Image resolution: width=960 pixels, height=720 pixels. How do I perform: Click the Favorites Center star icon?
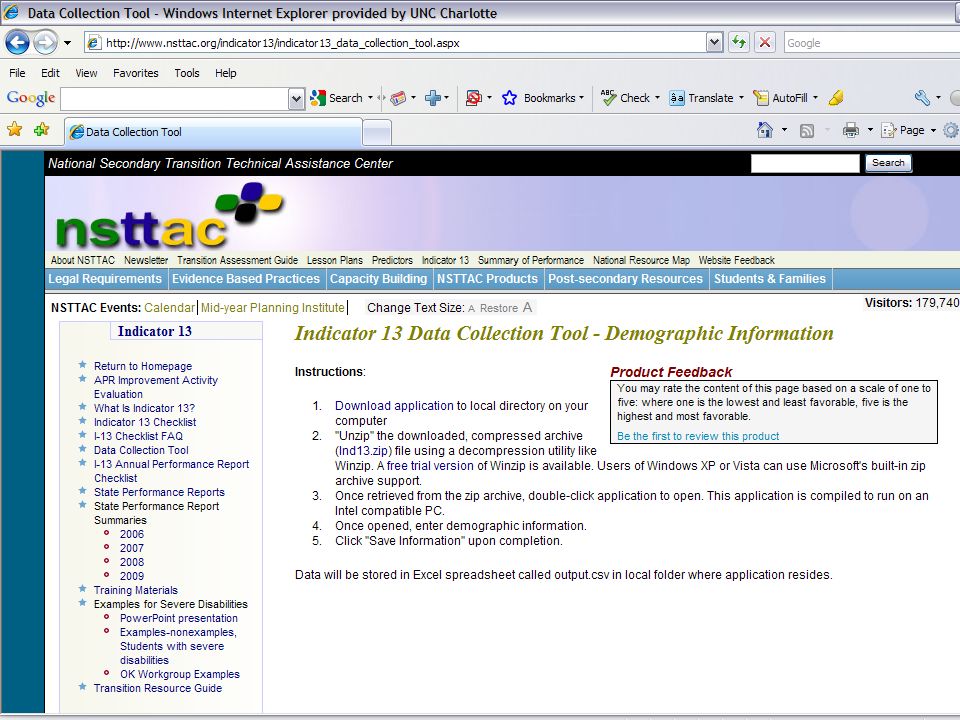pos(15,129)
